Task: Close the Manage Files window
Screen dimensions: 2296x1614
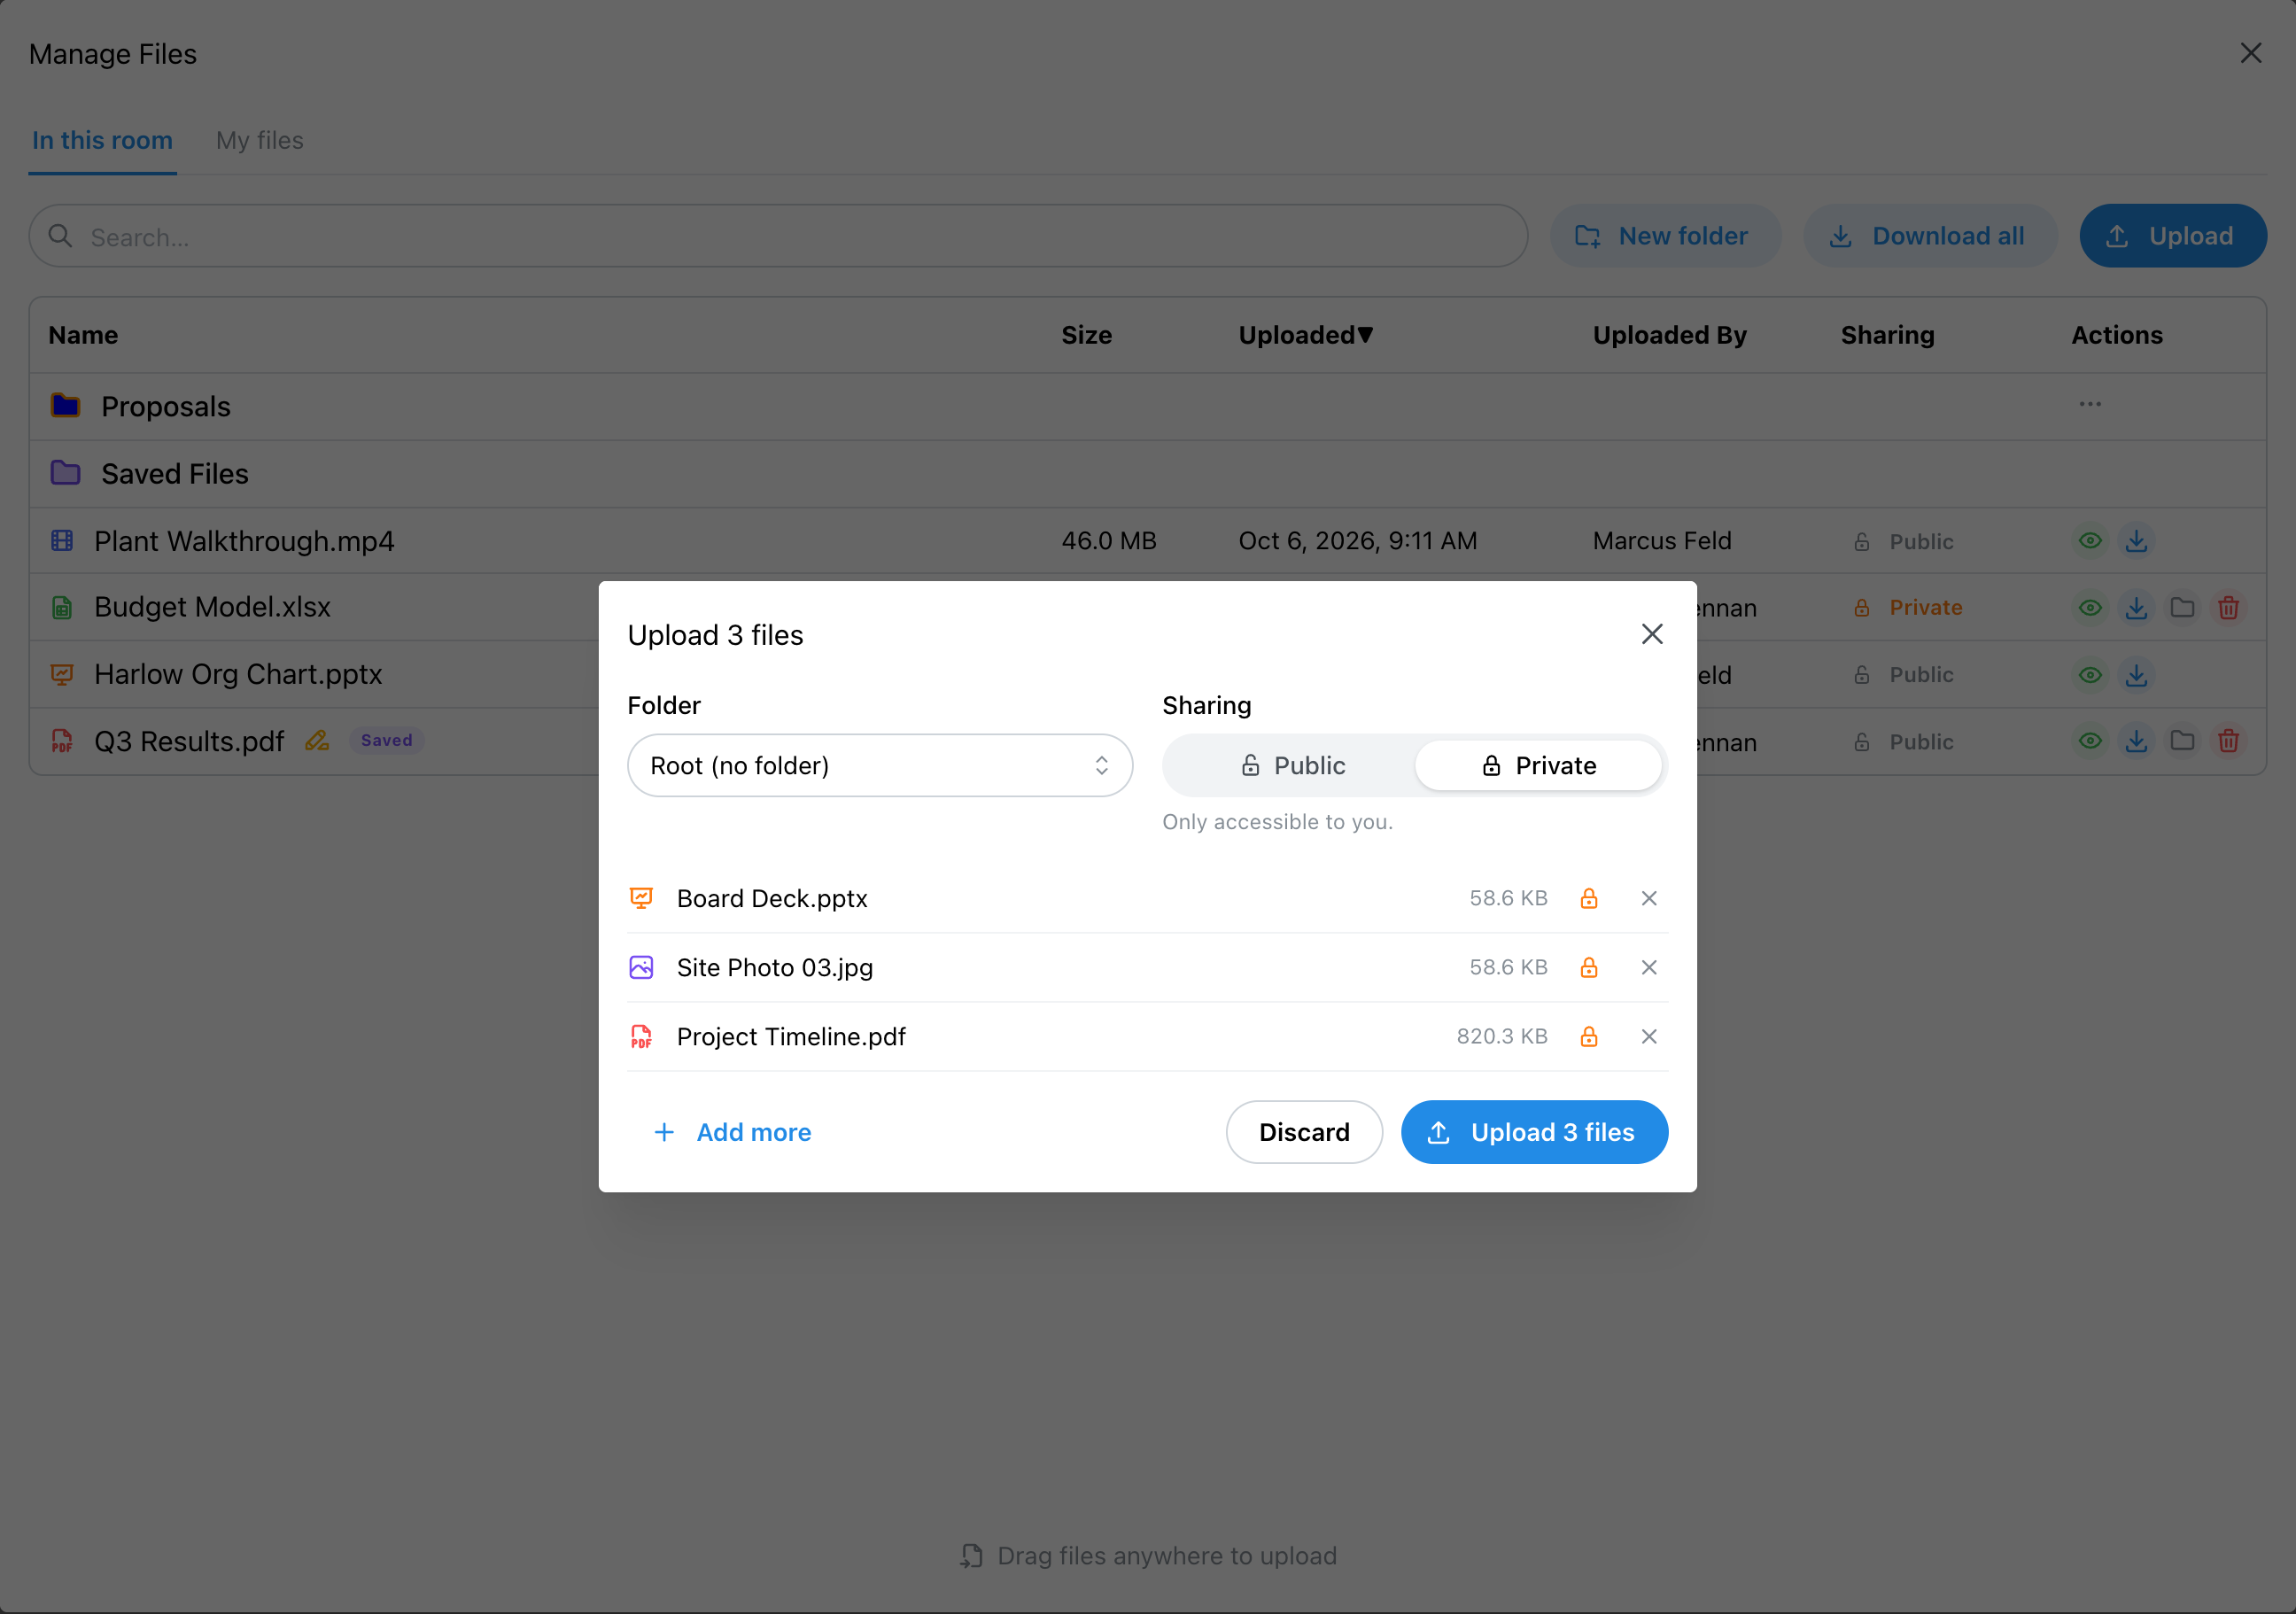Action: click(2250, 53)
